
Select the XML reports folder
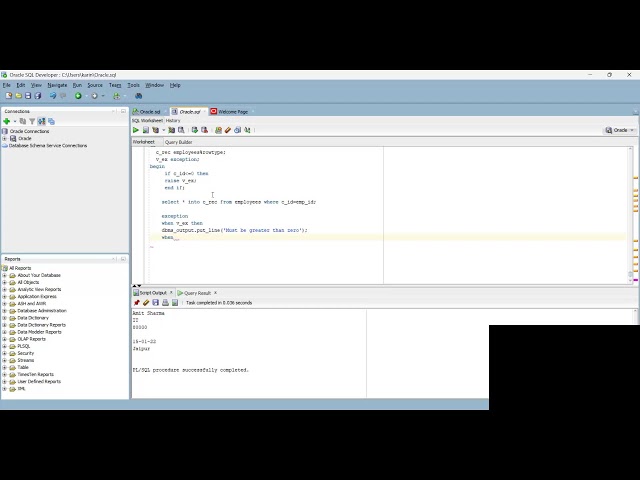tap(21, 389)
